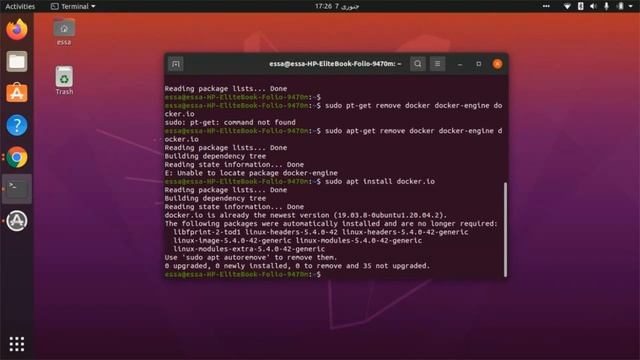
Task: Open the essa home folder icon
Action: (64, 32)
